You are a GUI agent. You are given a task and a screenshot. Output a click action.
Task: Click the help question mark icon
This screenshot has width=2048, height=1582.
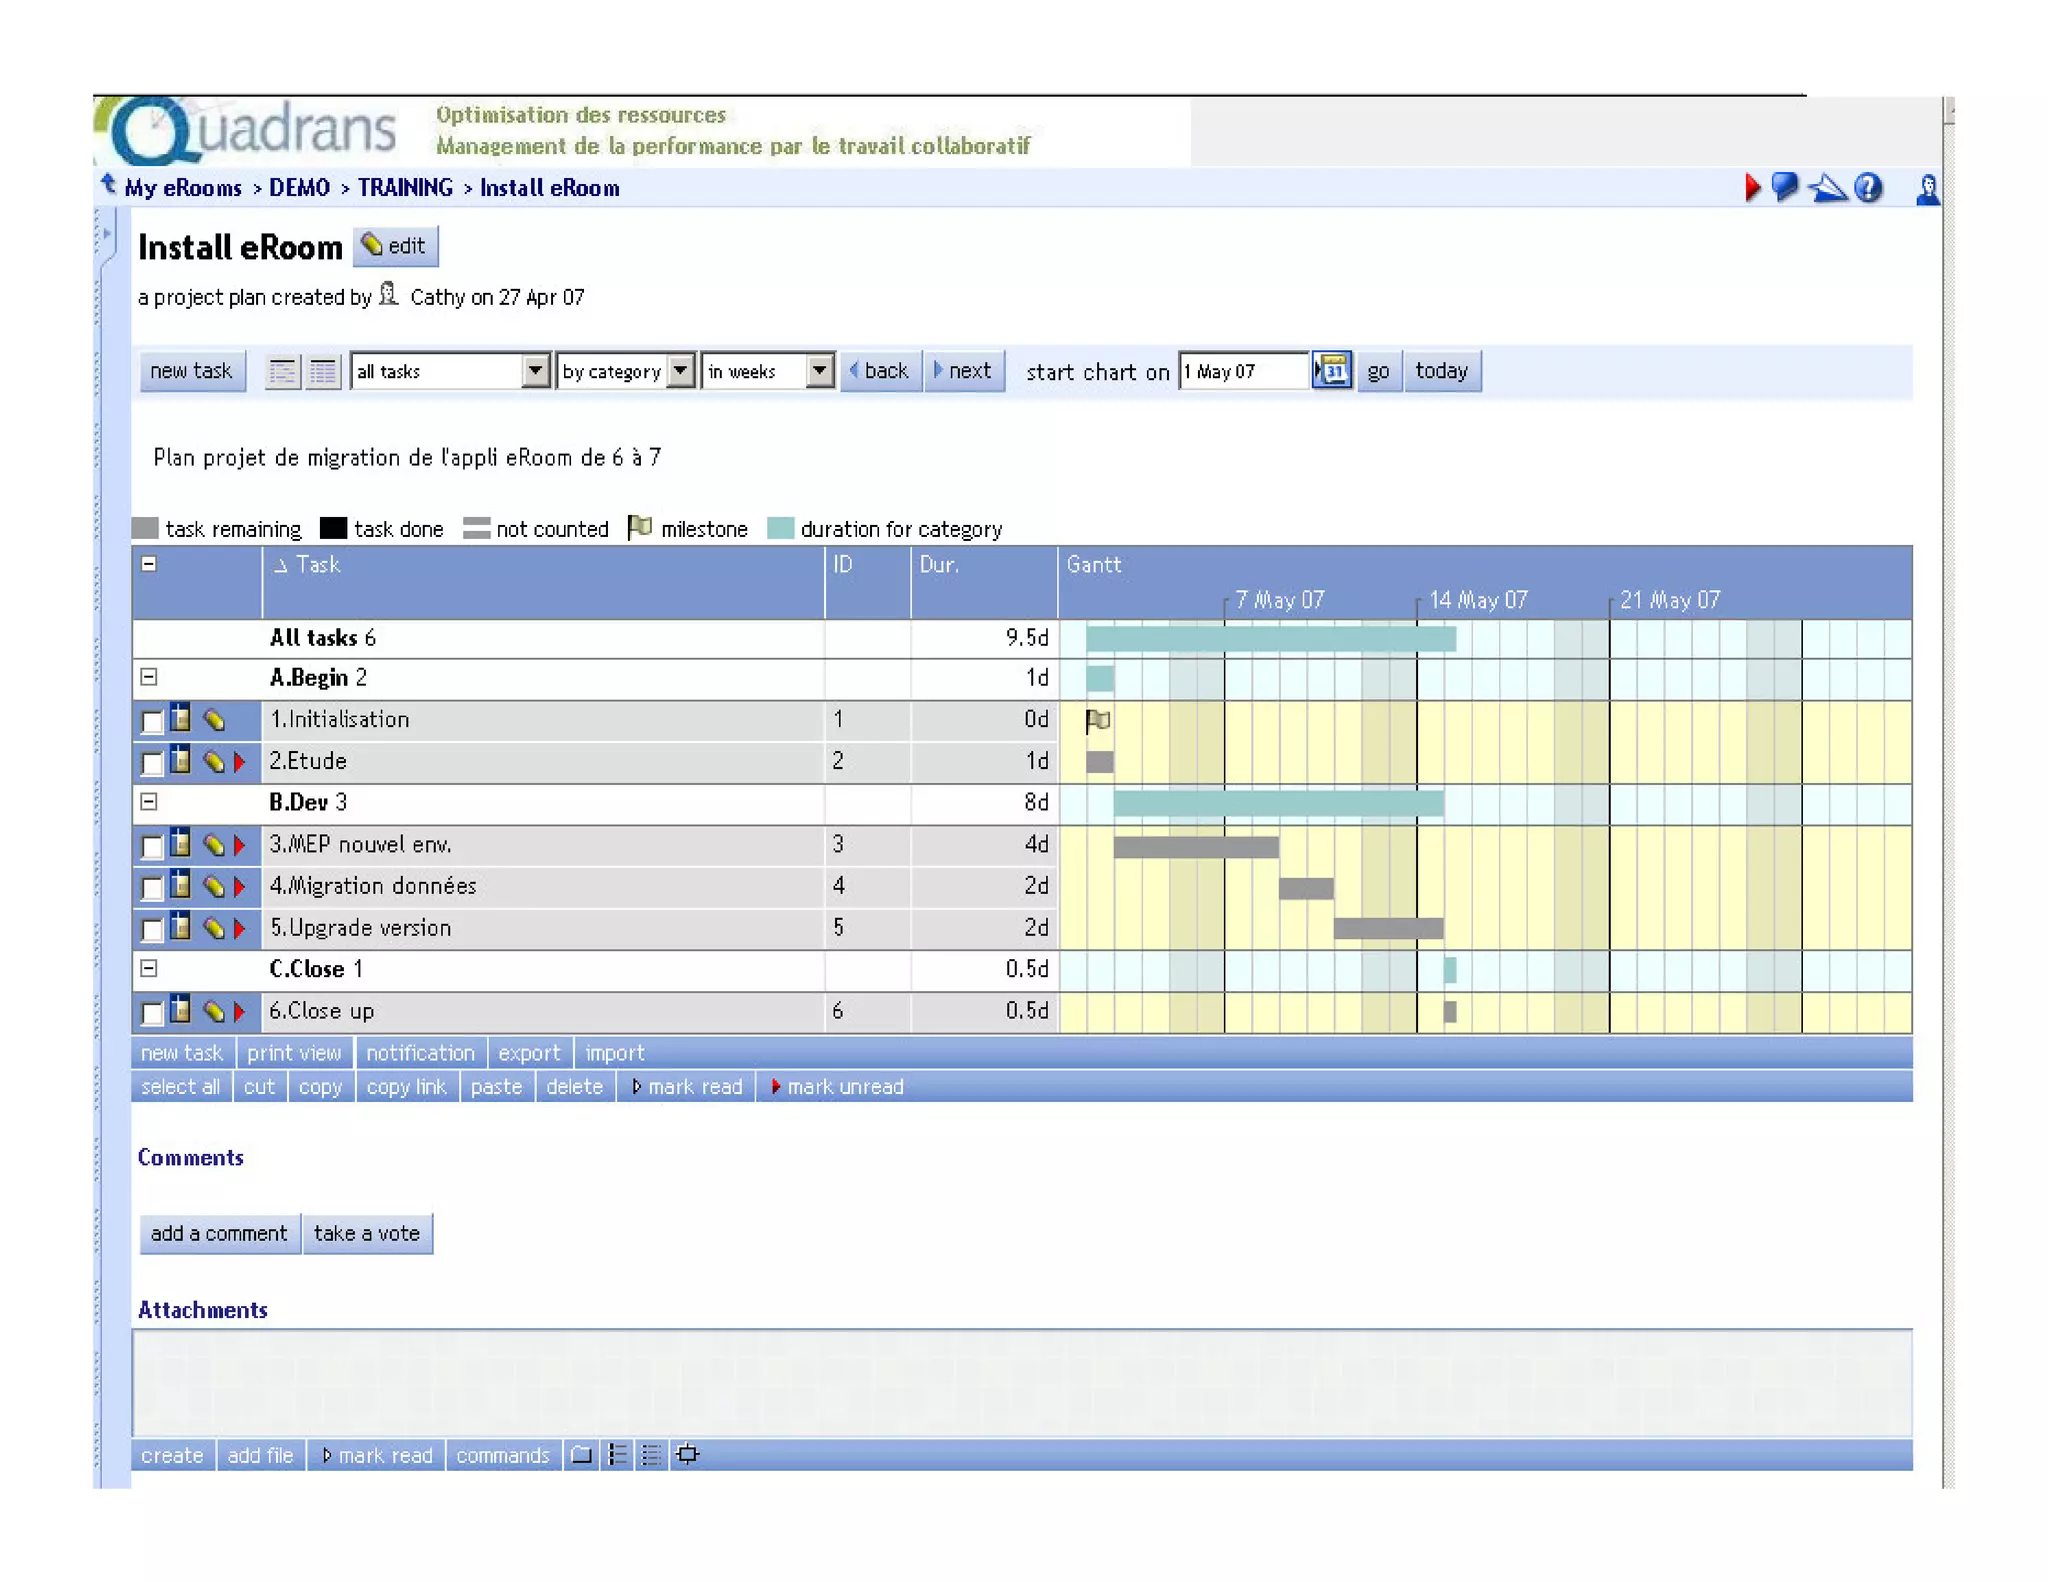point(1867,188)
